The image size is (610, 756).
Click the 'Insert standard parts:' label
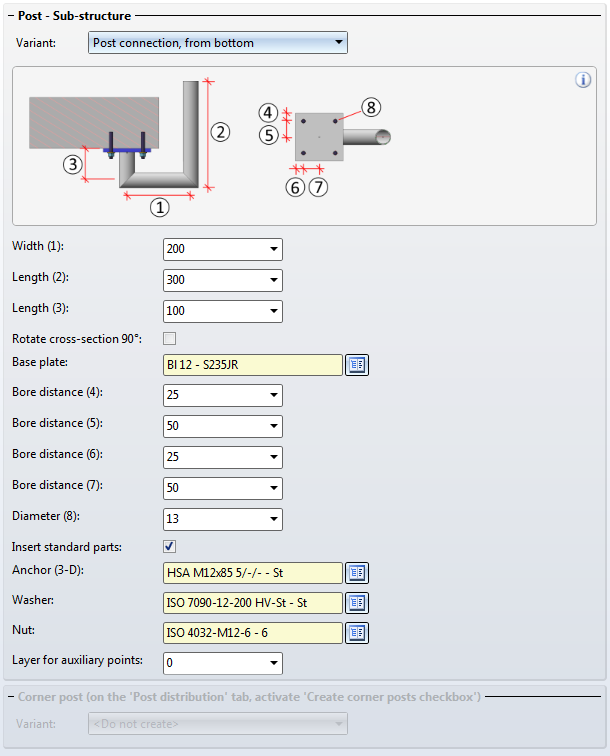tap(67, 547)
